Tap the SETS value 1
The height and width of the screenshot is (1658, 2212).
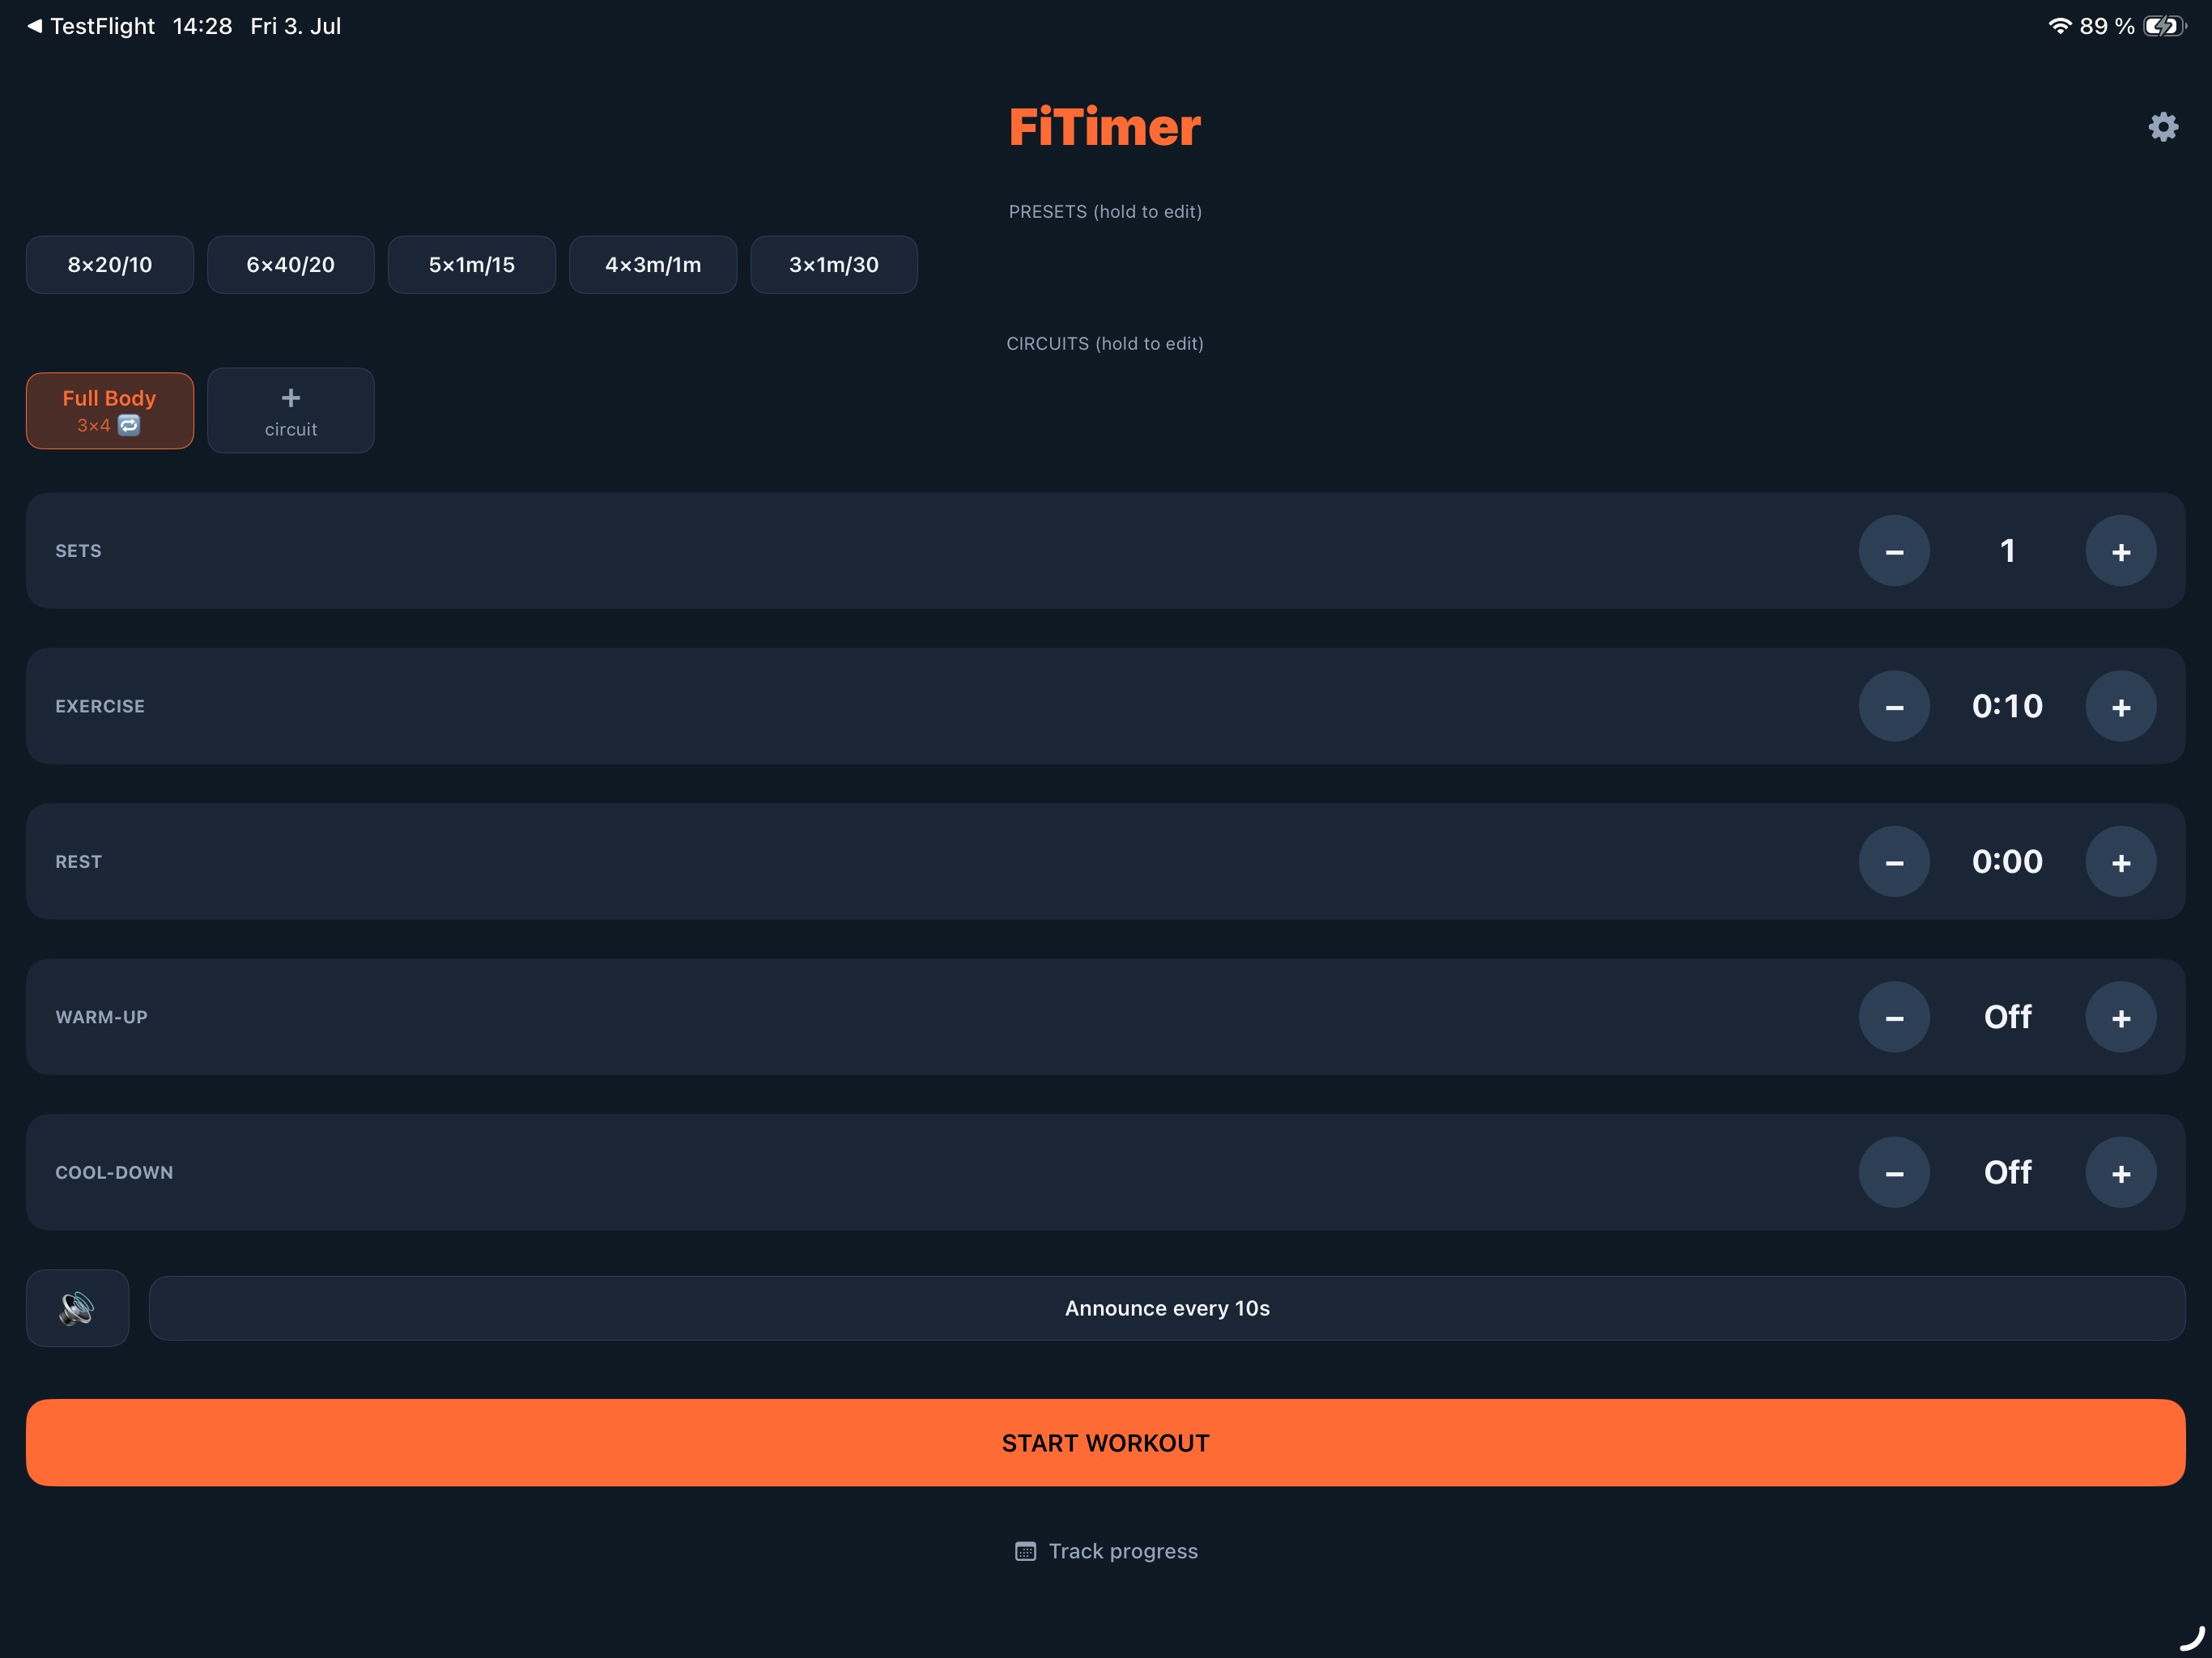(2007, 551)
